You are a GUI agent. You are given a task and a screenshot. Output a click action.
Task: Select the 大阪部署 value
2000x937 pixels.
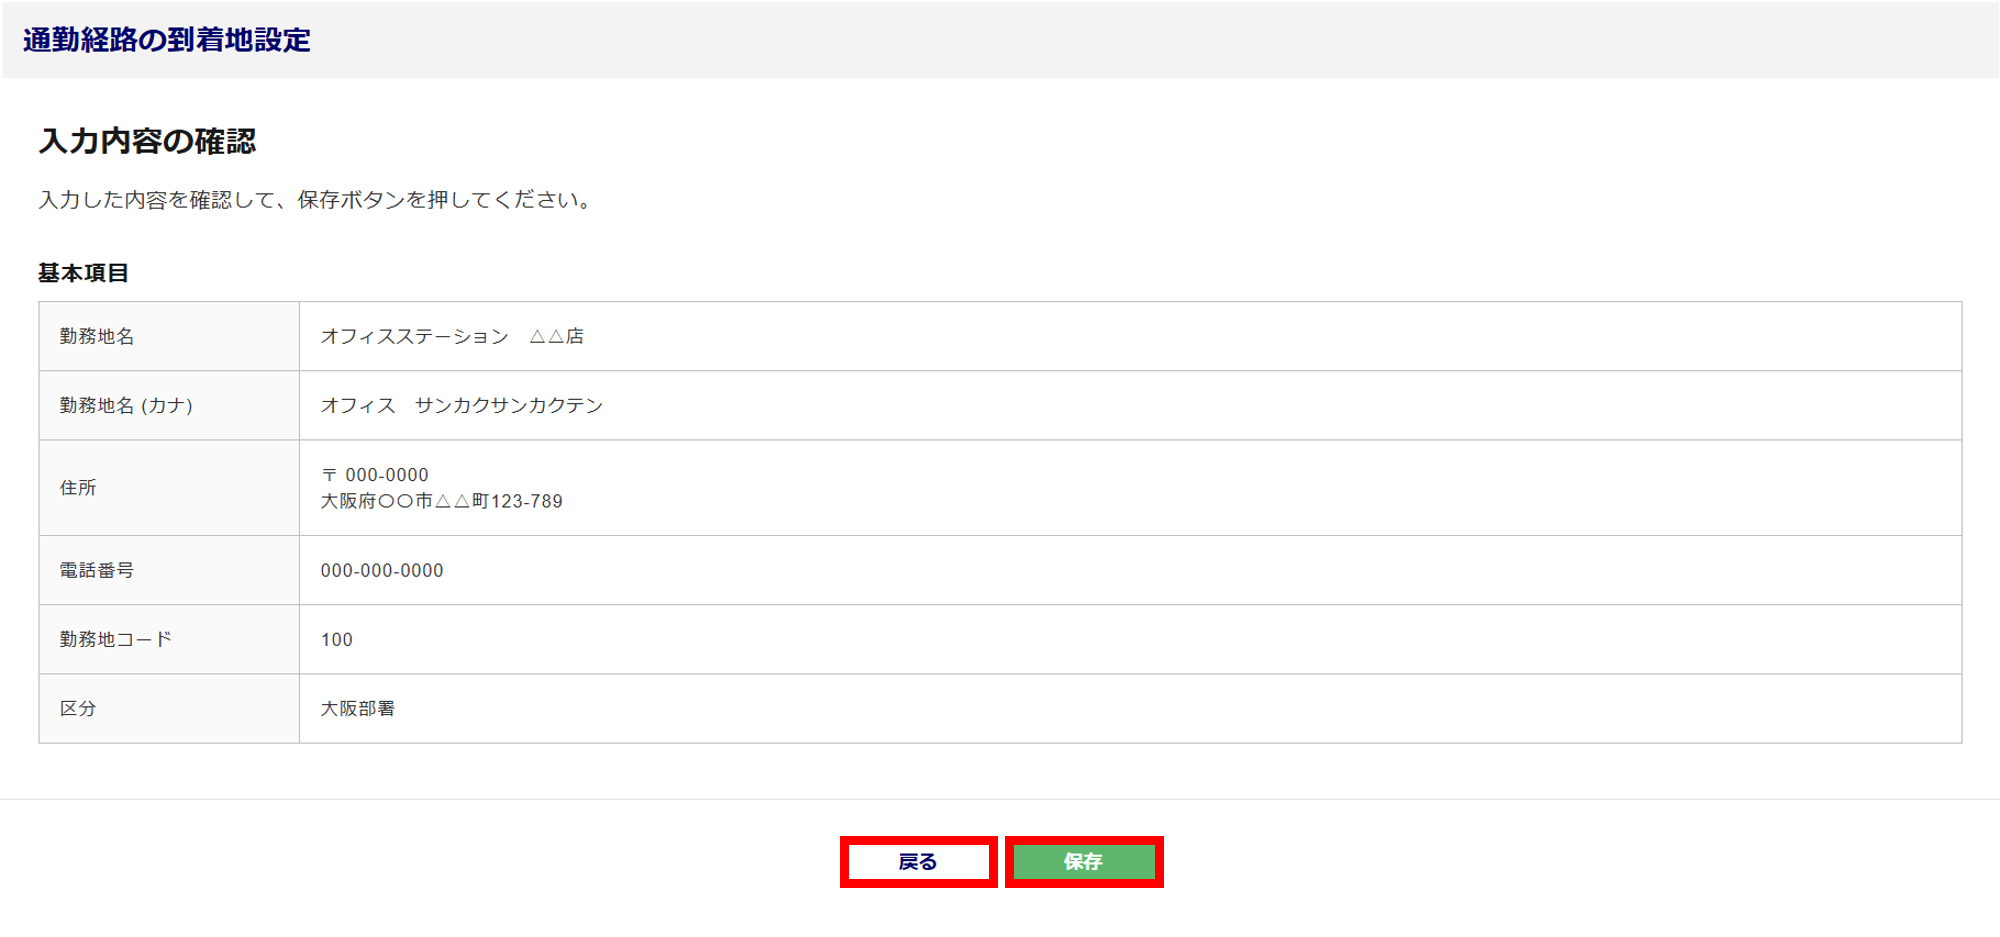[358, 708]
